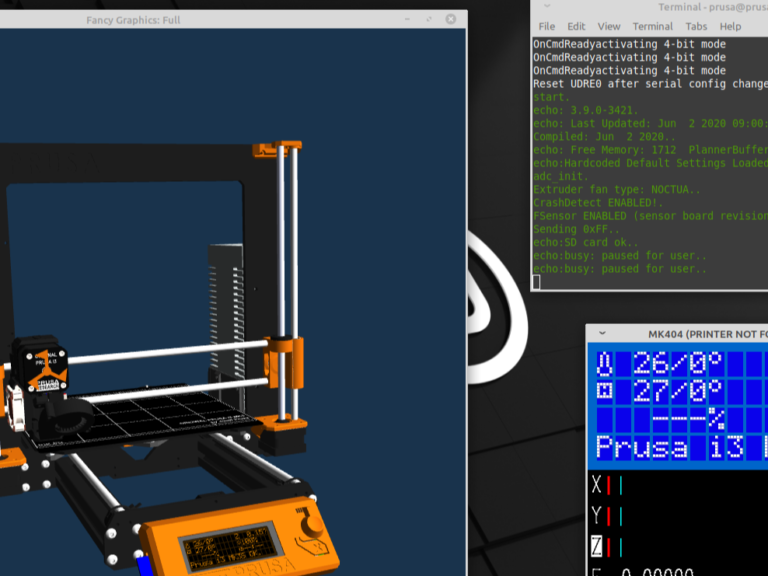Click the 'start.' line in Terminal
Viewport: 768px width, 576px height.
tap(551, 97)
